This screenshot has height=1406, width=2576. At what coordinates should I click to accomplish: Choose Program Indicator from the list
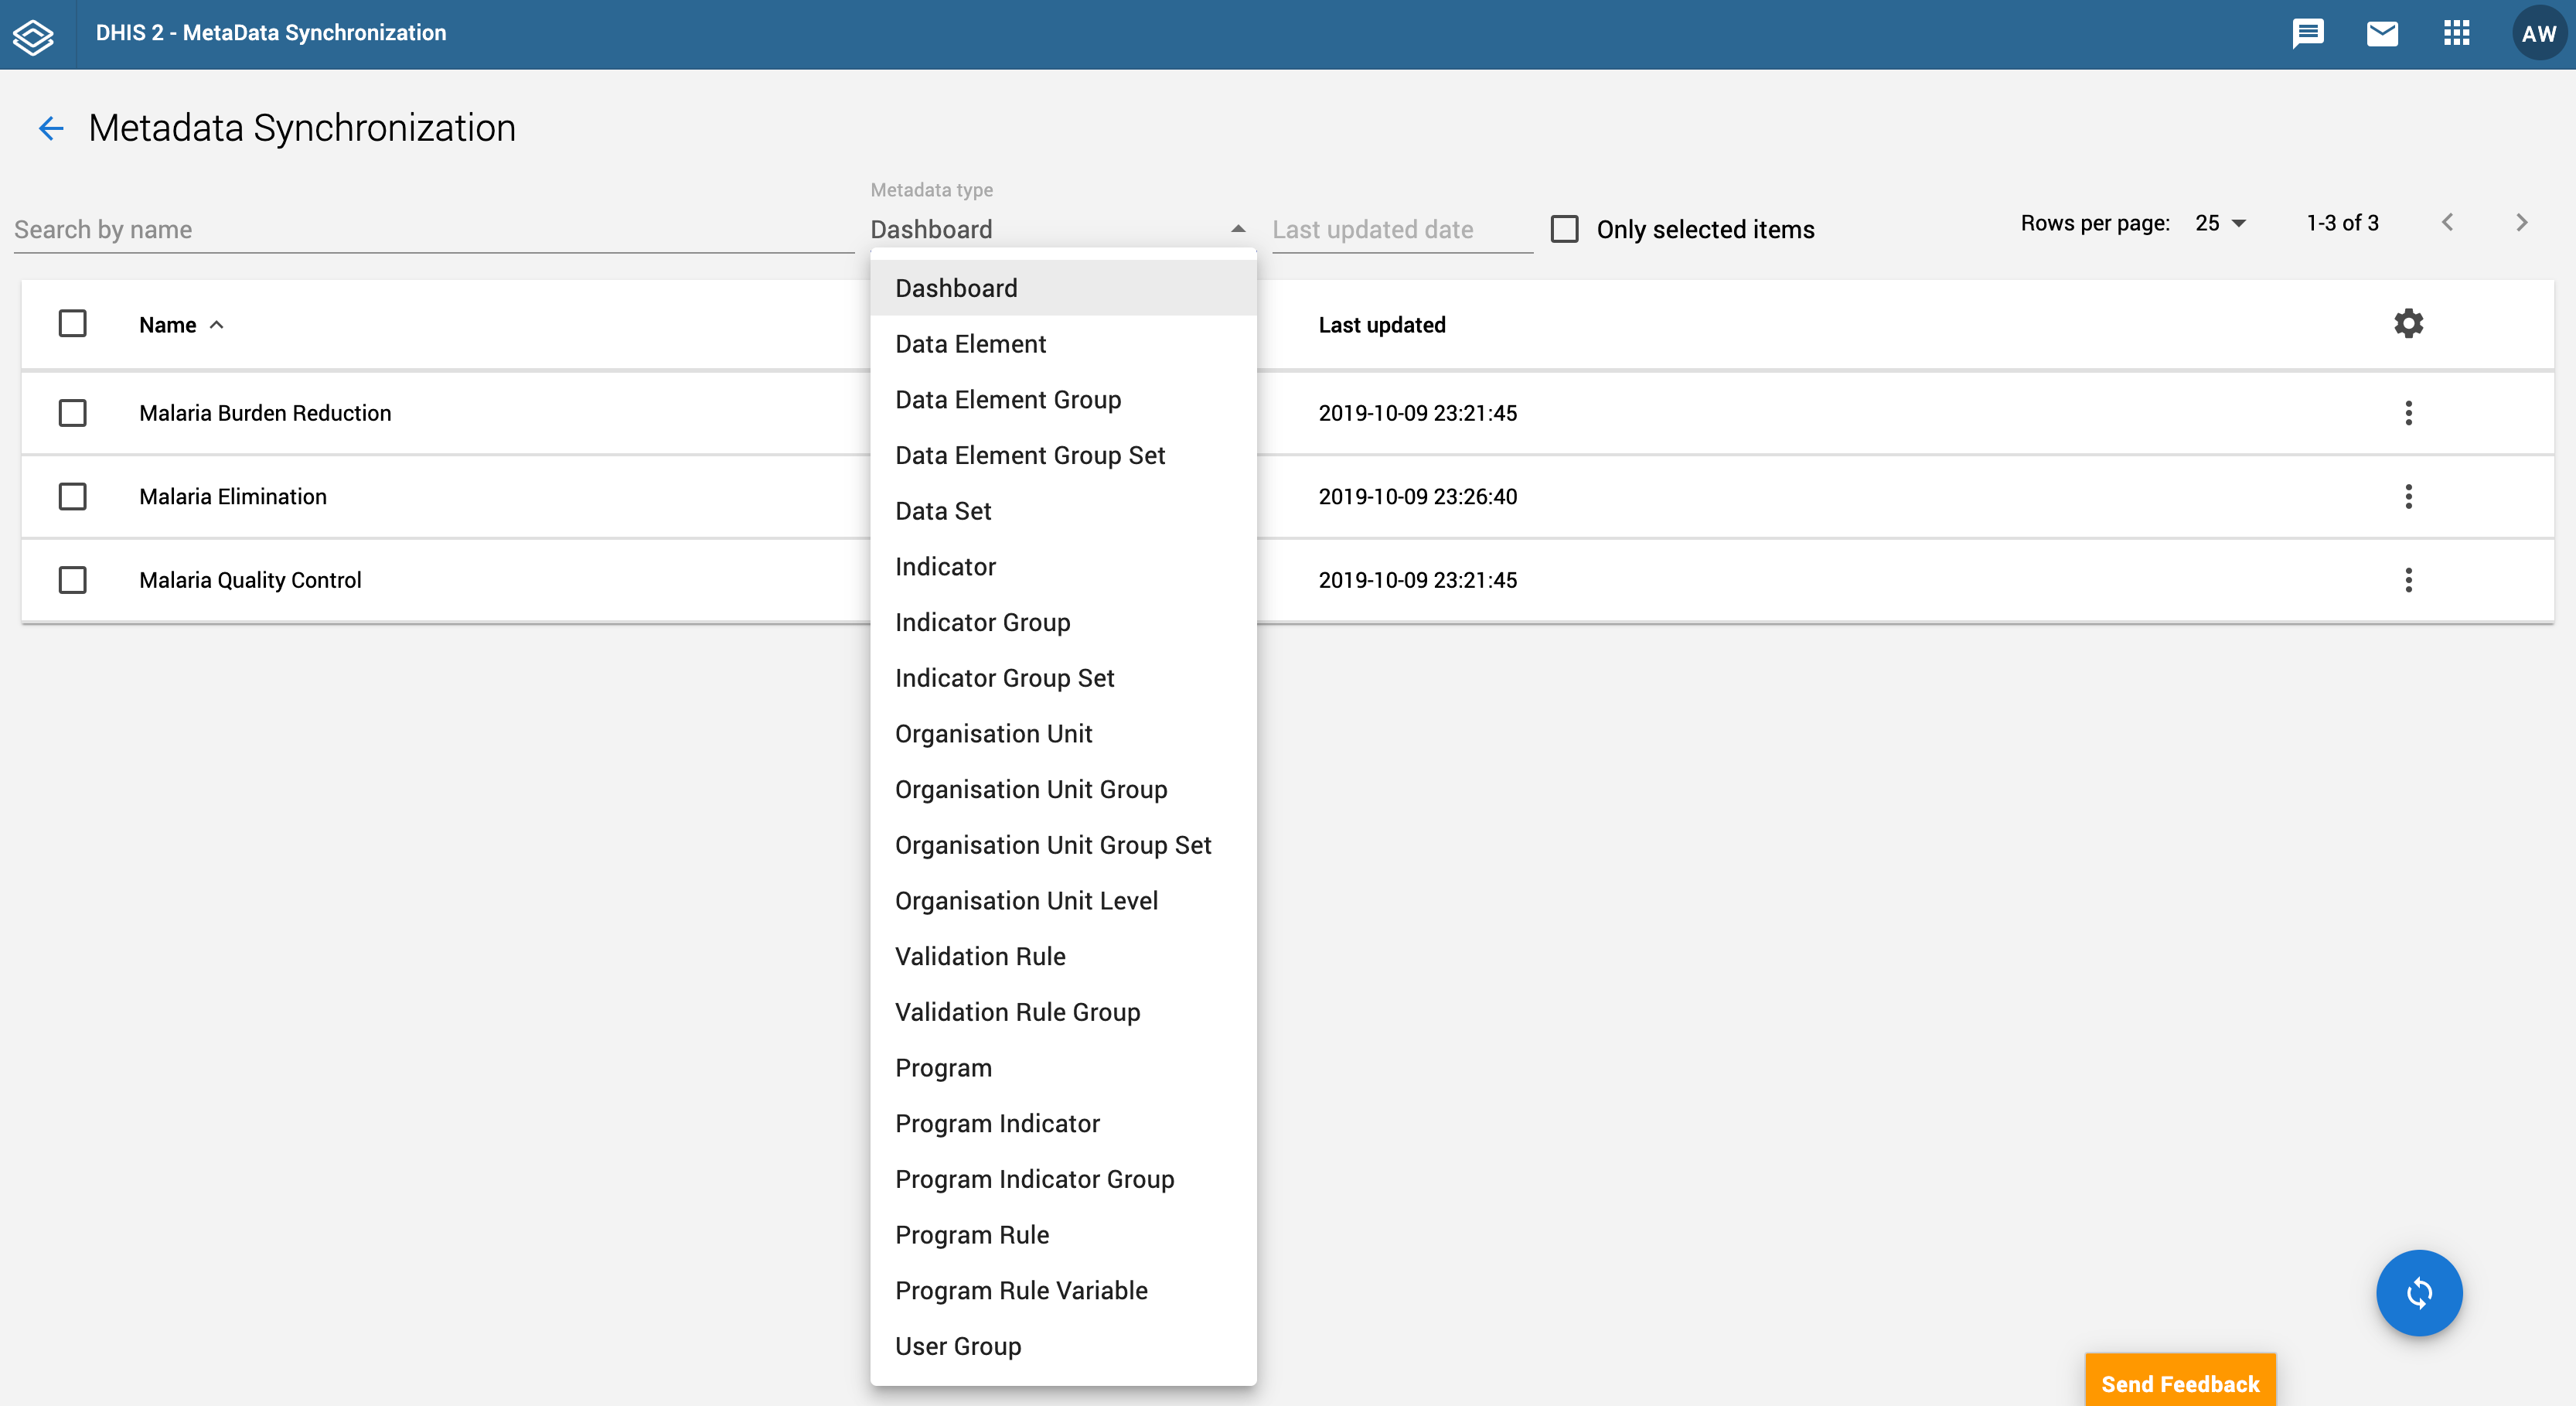click(x=997, y=1124)
